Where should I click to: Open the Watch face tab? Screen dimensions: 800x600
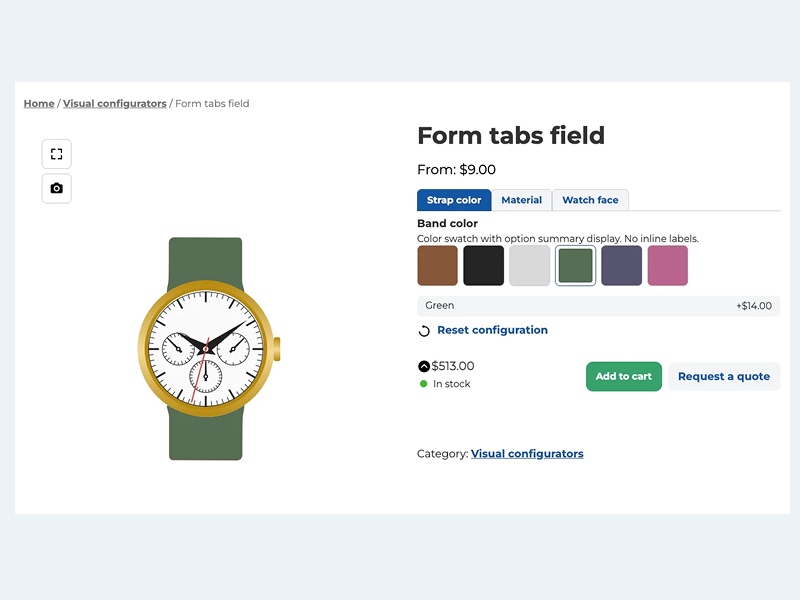pos(590,200)
